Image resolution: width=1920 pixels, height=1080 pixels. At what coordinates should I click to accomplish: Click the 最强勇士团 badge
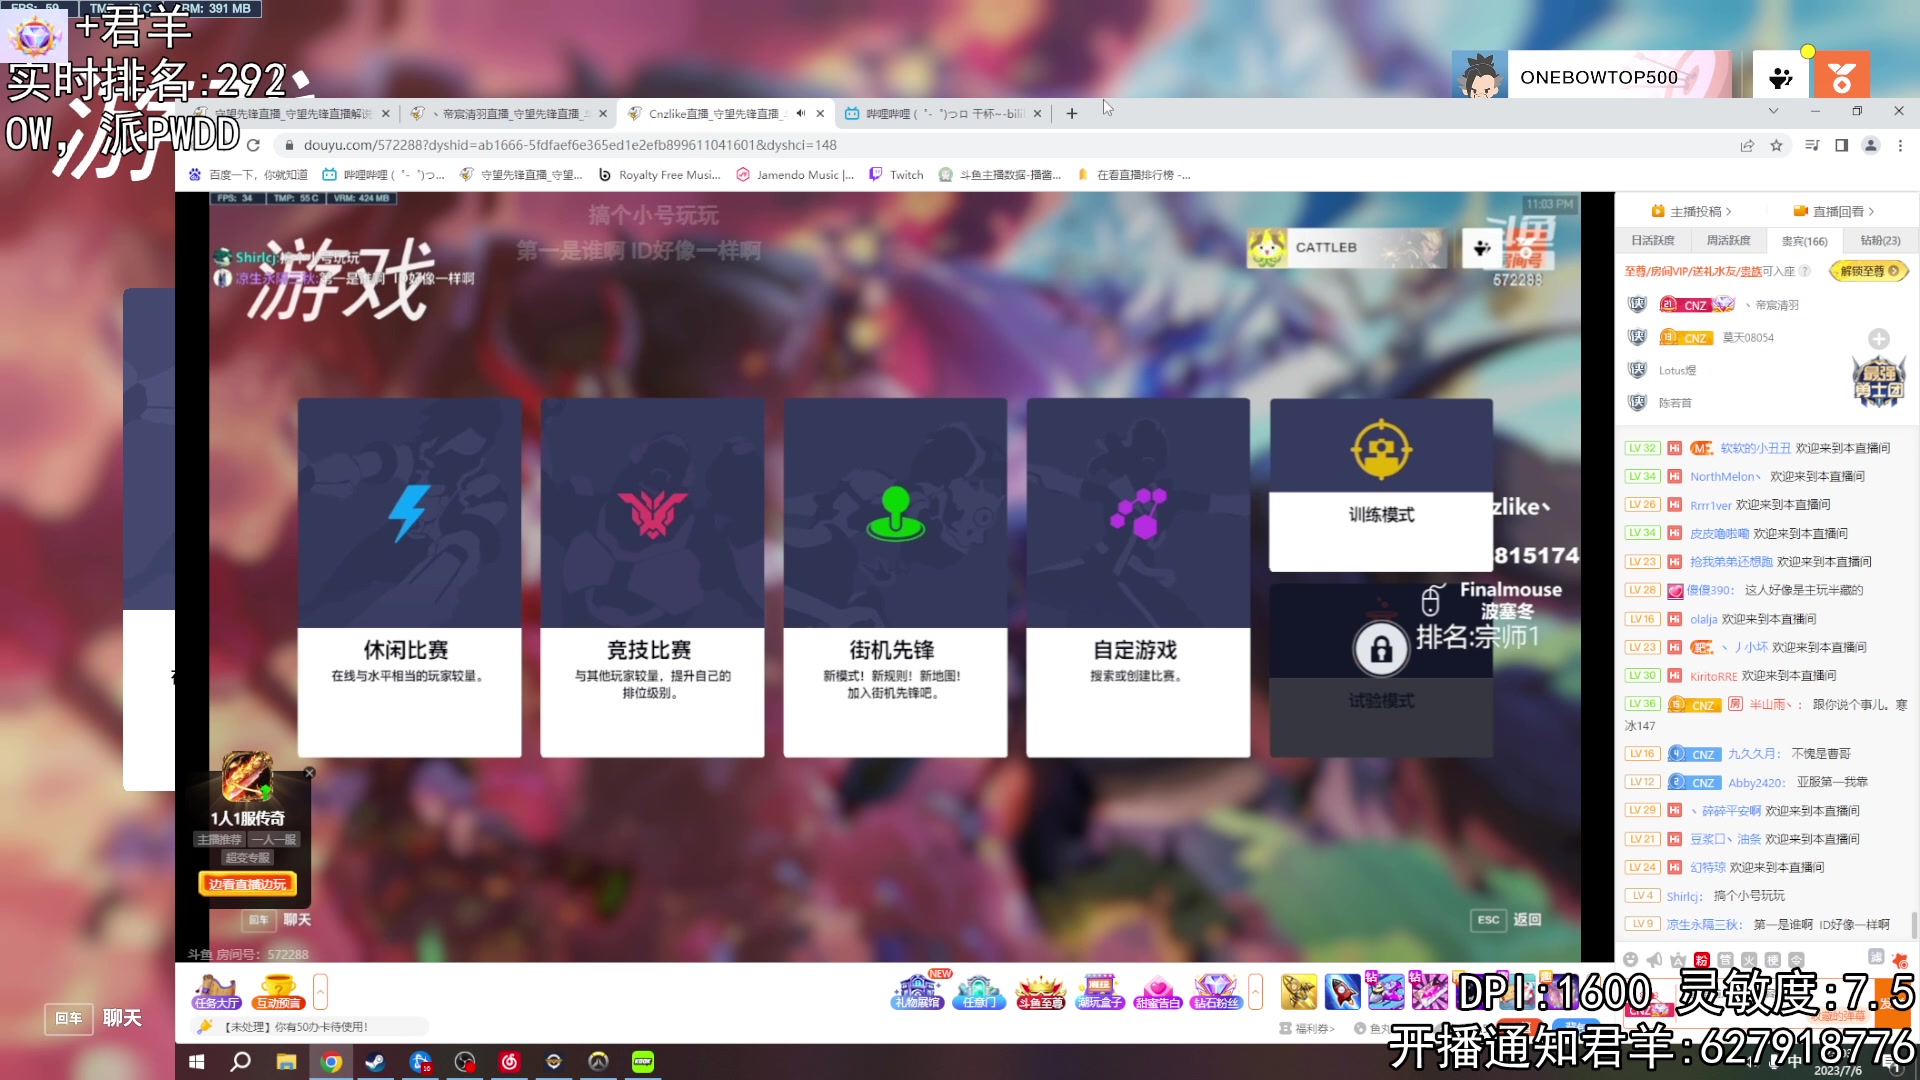pos(1879,381)
